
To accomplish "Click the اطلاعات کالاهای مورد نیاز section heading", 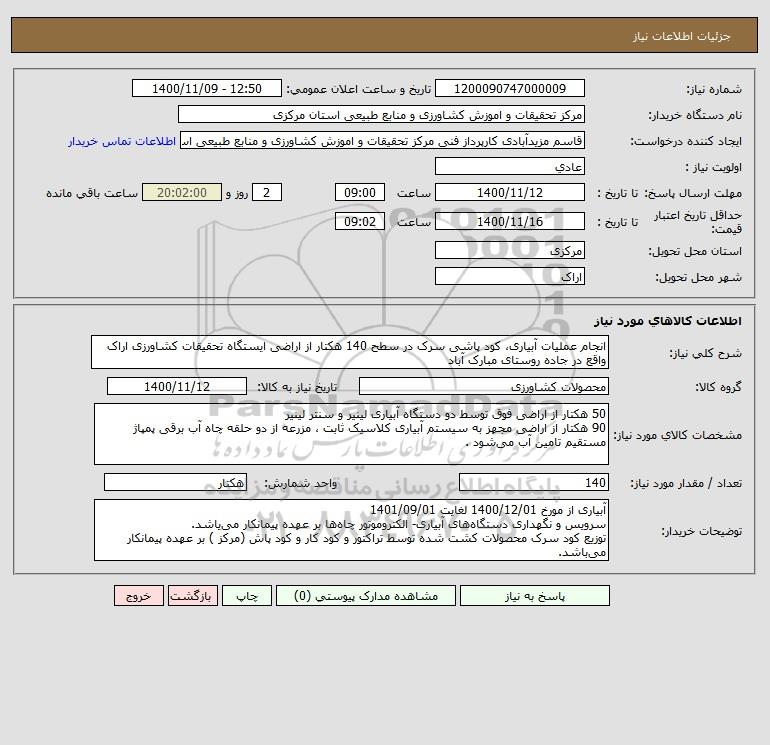I will [668, 321].
